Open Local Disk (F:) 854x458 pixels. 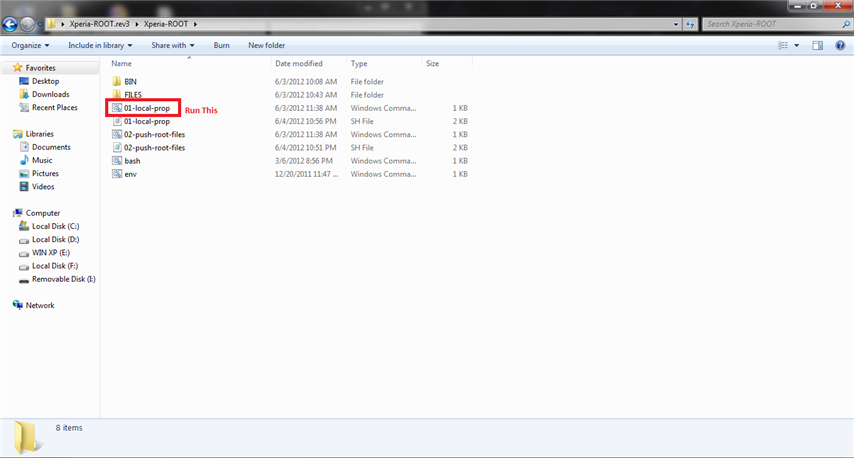(x=54, y=266)
